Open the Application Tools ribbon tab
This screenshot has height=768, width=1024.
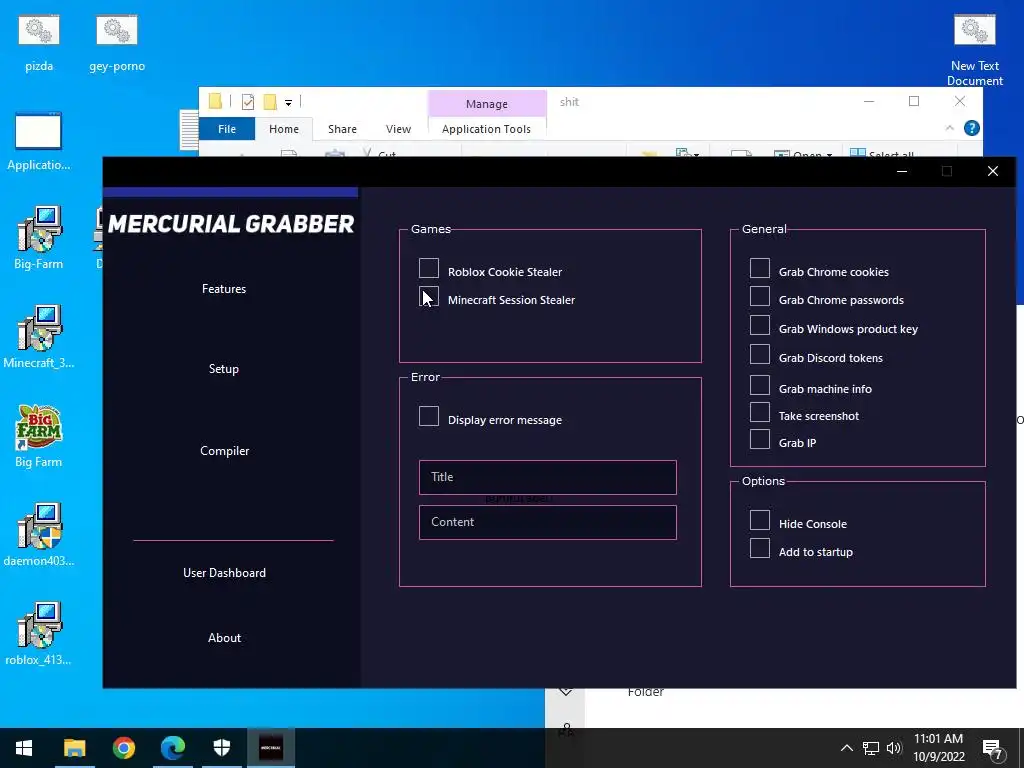(x=487, y=129)
